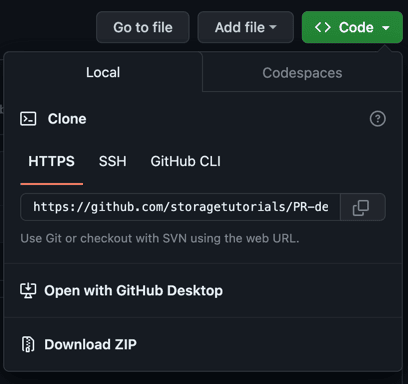The image size is (408, 384).
Task: Open the Clone help question mark icon
Action: point(378,119)
